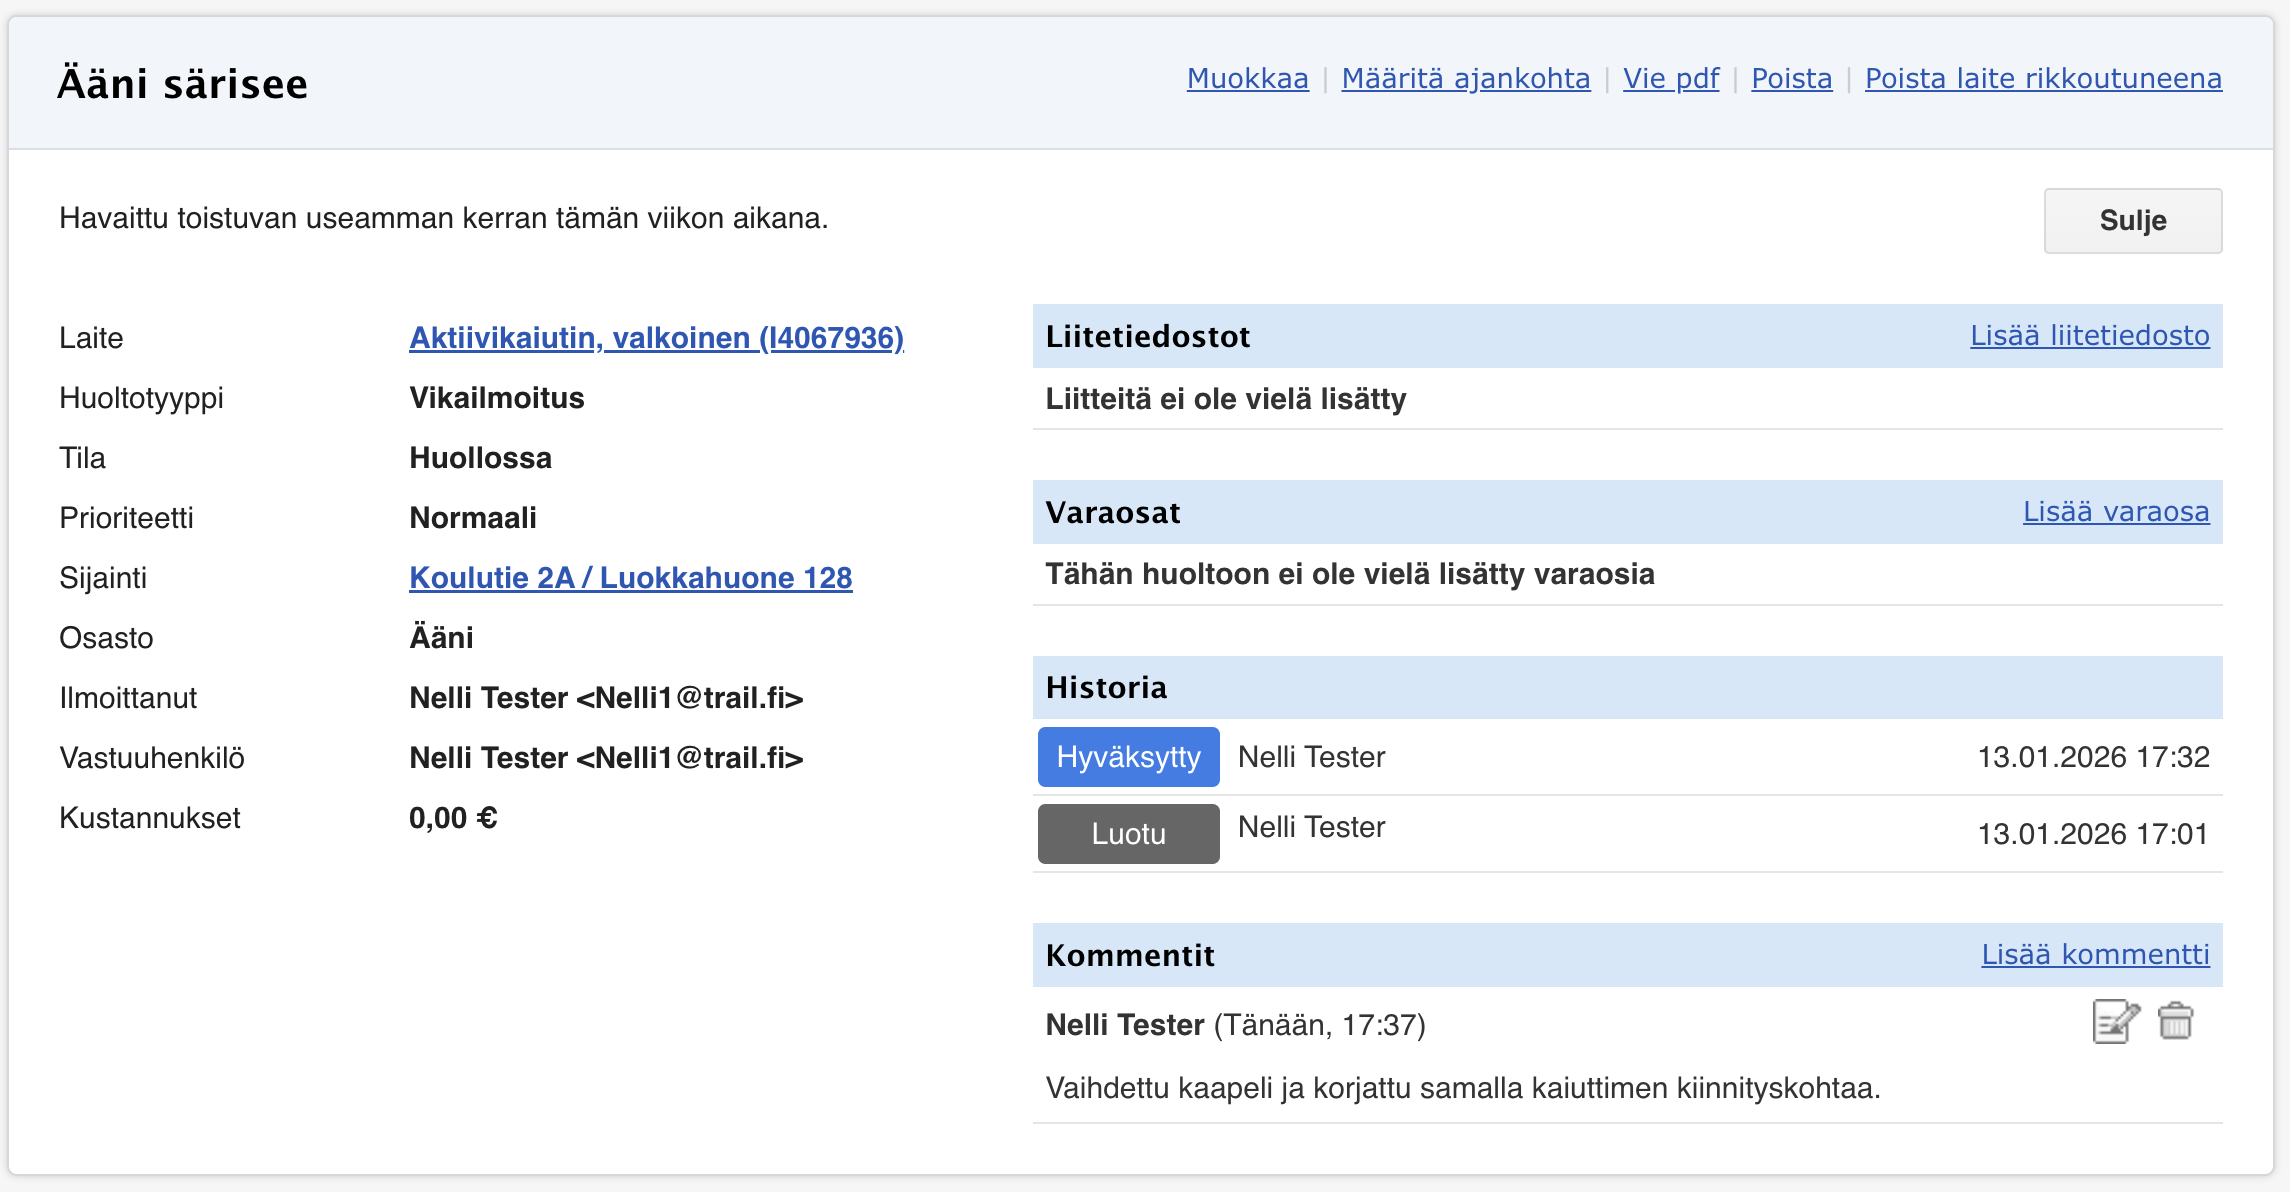Click Määritä ajankohta link
Screen dimensions: 2290x1192
[x=1465, y=79]
